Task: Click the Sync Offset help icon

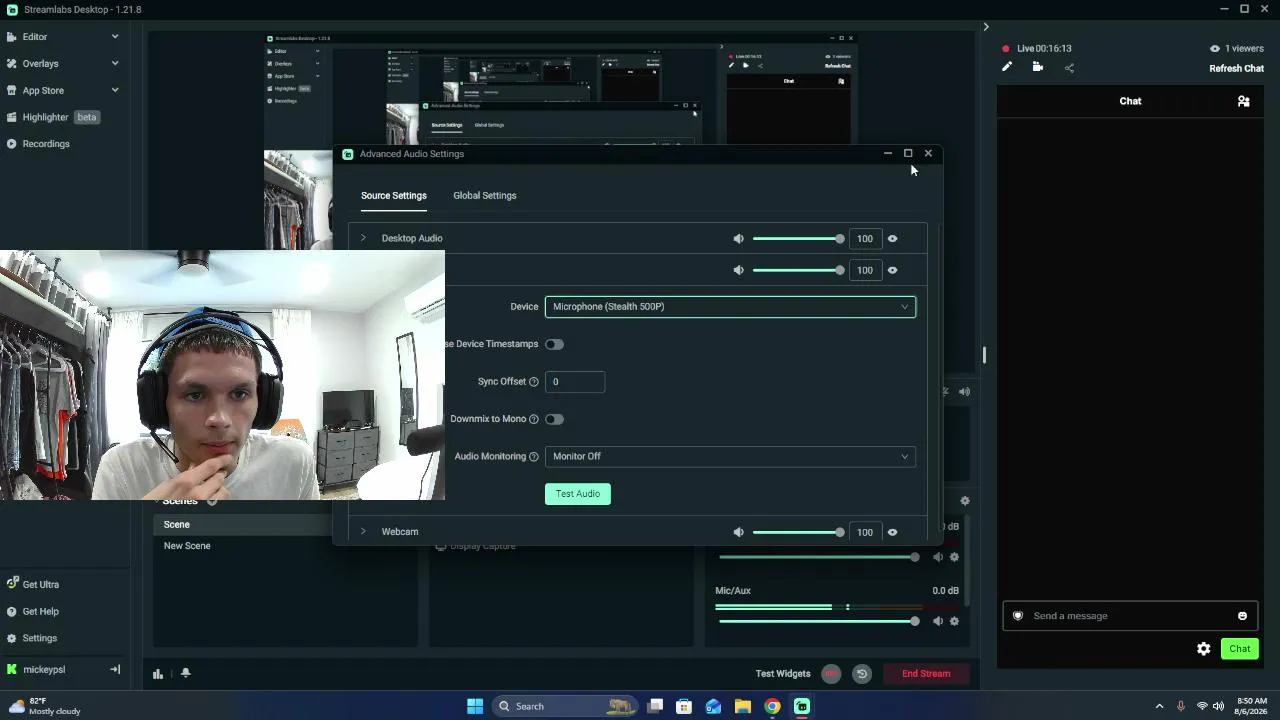Action: [533, 382]
